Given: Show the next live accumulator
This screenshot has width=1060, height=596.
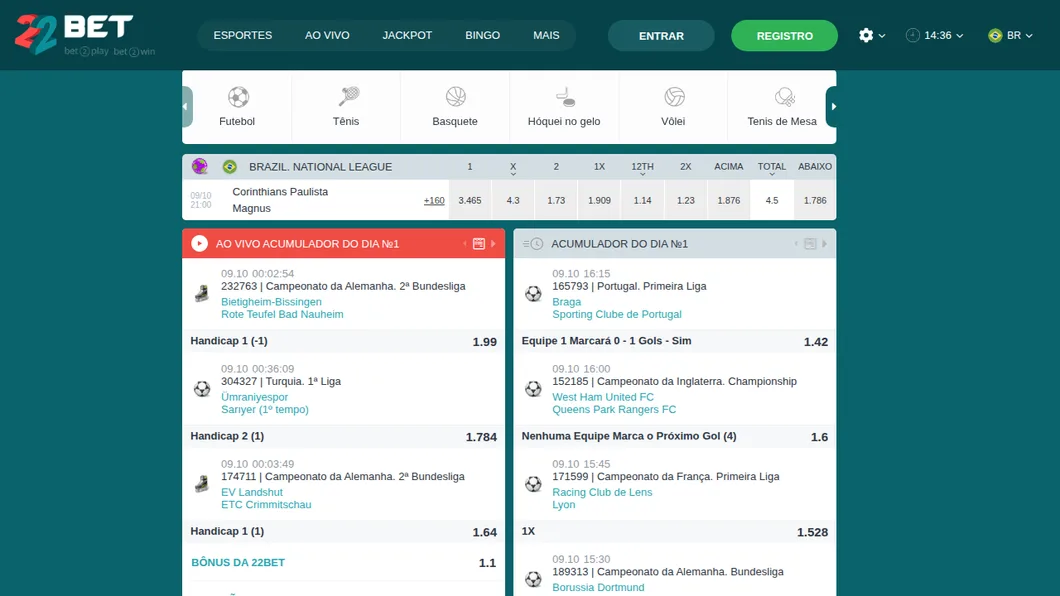Looking at the screenshot, I should [493, 243].
